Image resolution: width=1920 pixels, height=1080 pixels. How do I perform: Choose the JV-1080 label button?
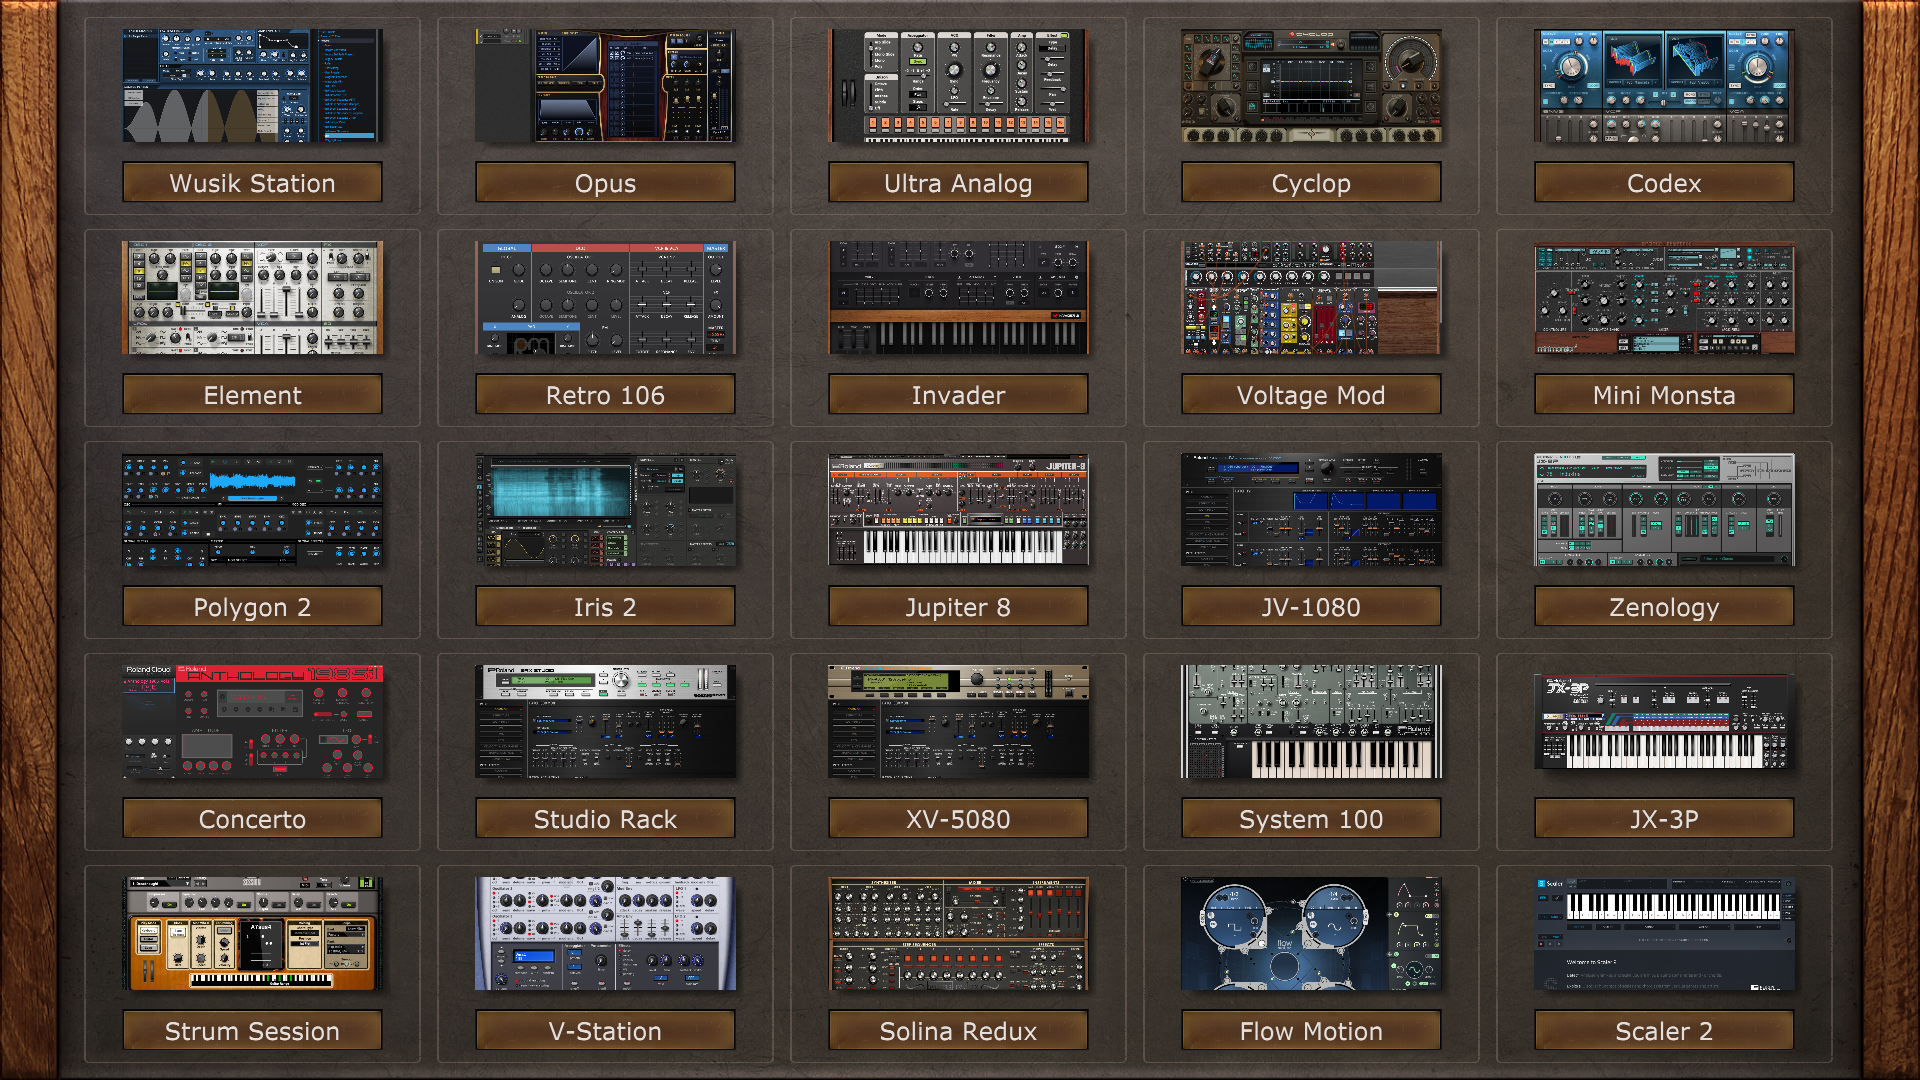1311,607
